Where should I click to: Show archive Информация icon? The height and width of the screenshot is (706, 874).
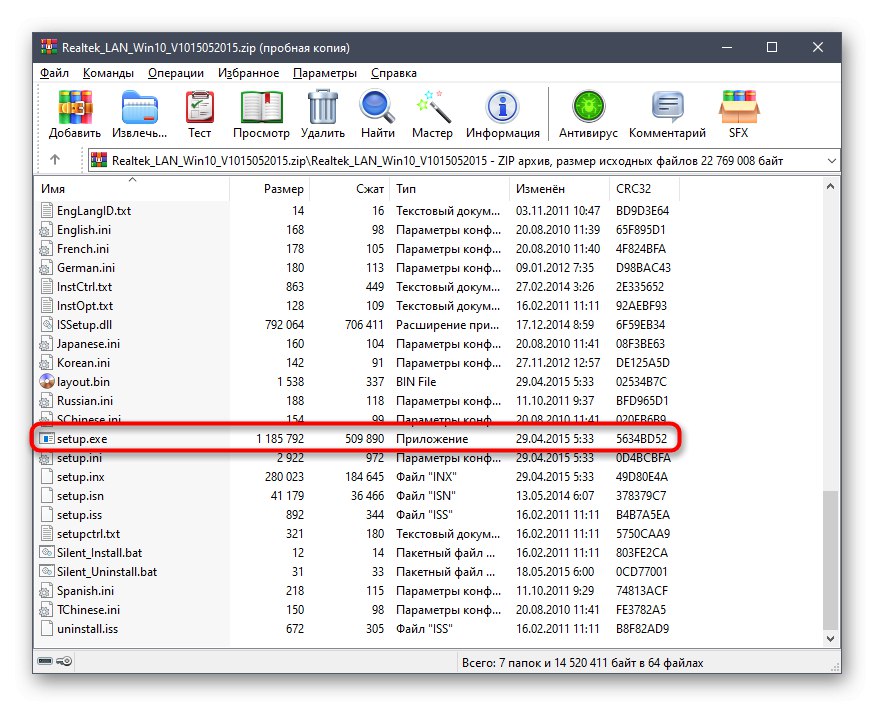pos(503,107)
